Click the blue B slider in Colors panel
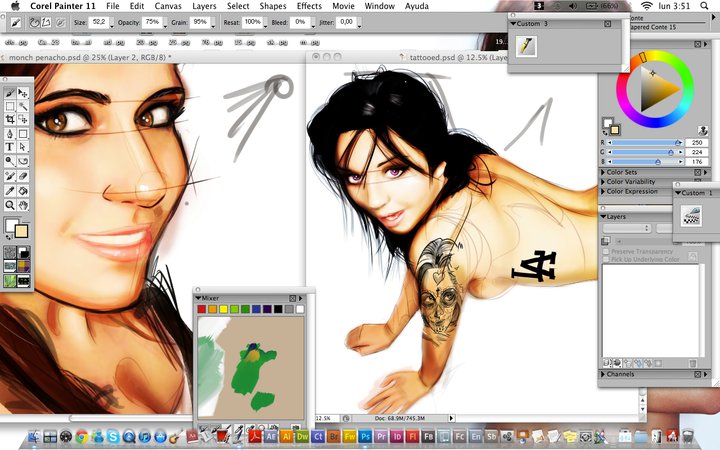 645,162
